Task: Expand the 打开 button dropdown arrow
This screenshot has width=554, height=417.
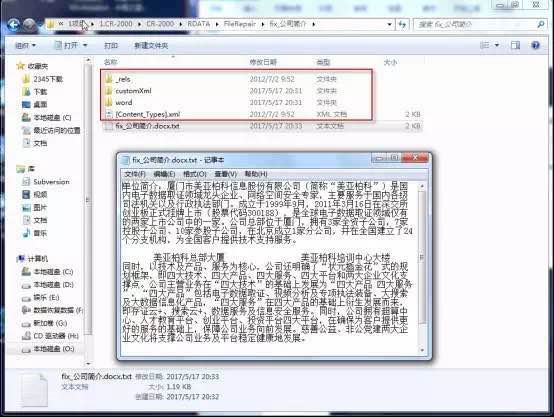Action: (x=85, y=45)
